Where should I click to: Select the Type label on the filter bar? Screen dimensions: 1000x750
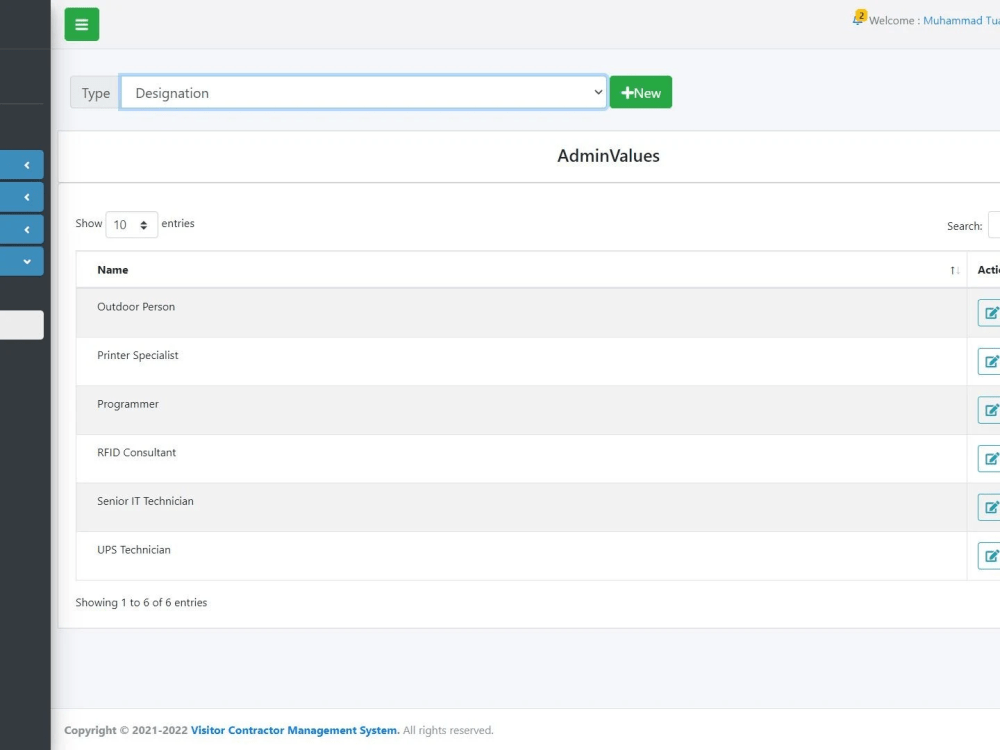(x=95, y=92)
